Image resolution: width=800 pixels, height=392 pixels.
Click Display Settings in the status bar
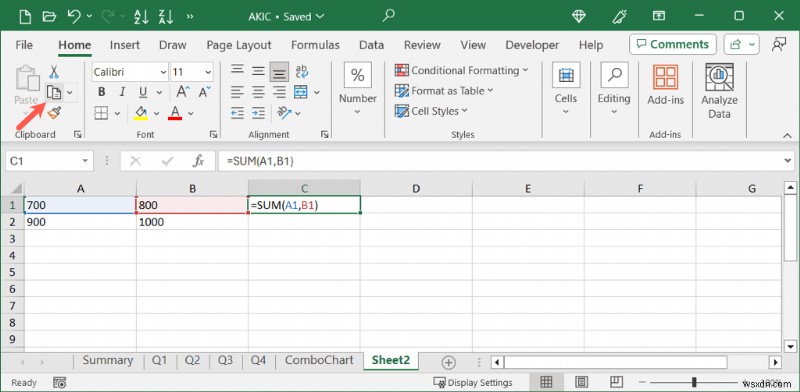(472, 382)
